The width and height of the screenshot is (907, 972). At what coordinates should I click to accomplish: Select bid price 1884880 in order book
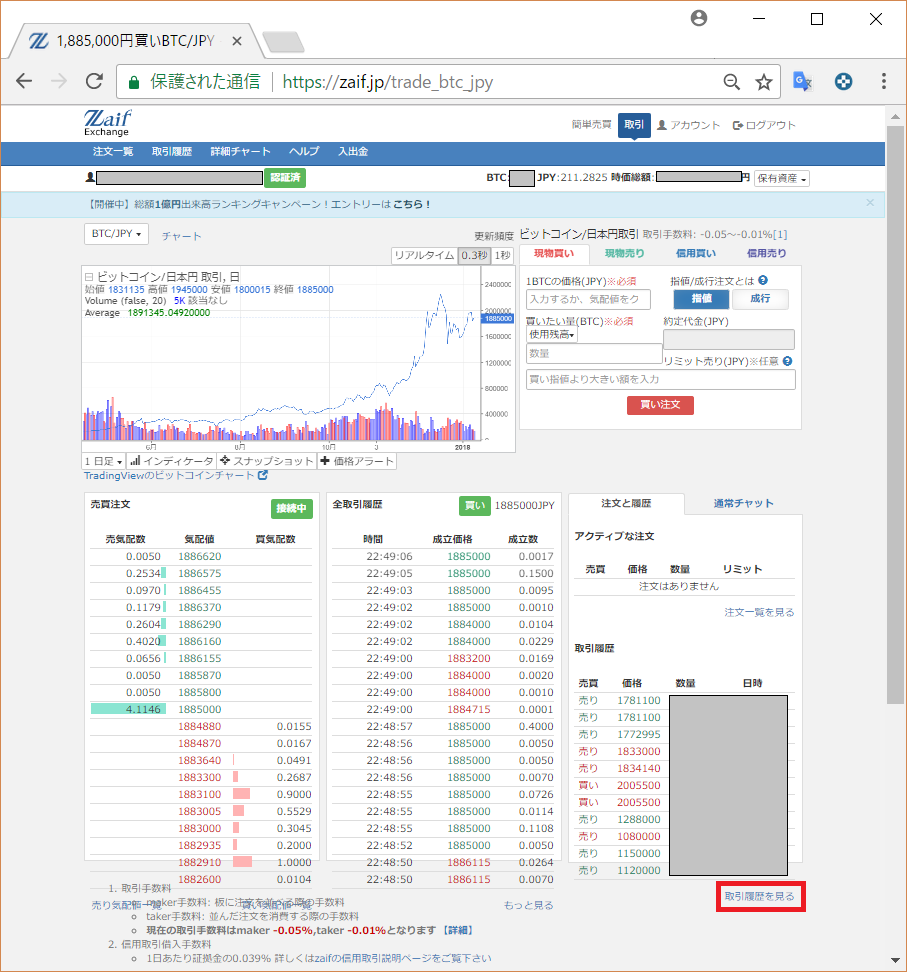[x=200, y=727]
